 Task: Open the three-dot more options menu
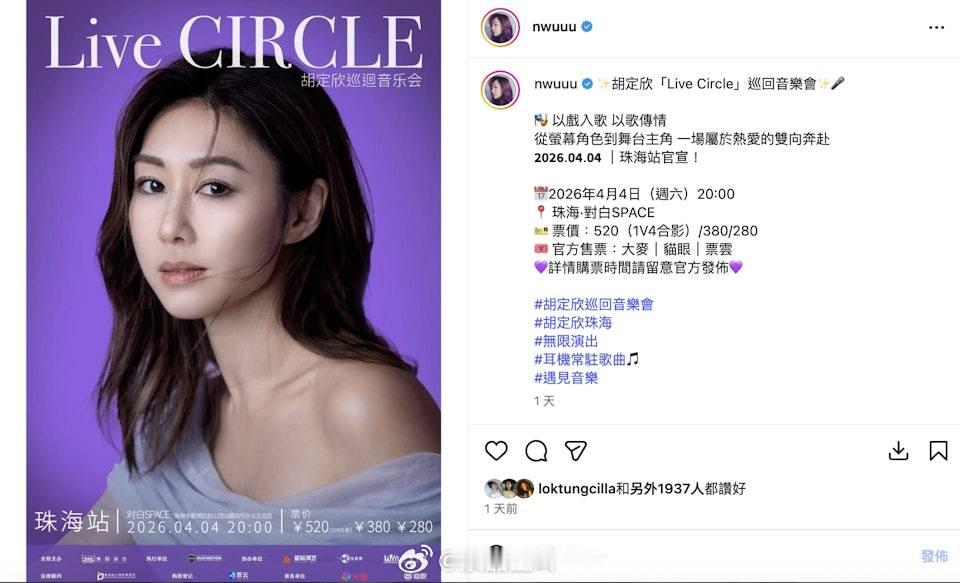936,28
